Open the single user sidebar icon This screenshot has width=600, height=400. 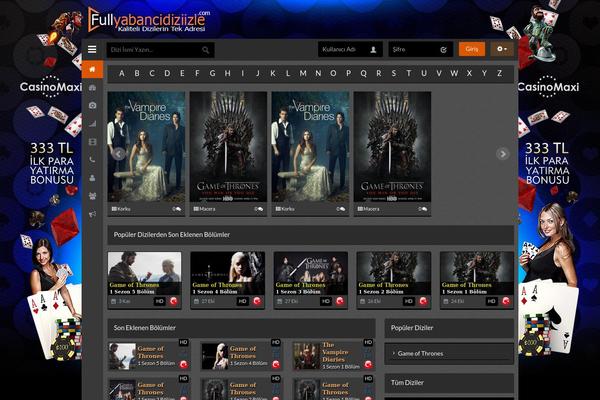pos(92,178)
